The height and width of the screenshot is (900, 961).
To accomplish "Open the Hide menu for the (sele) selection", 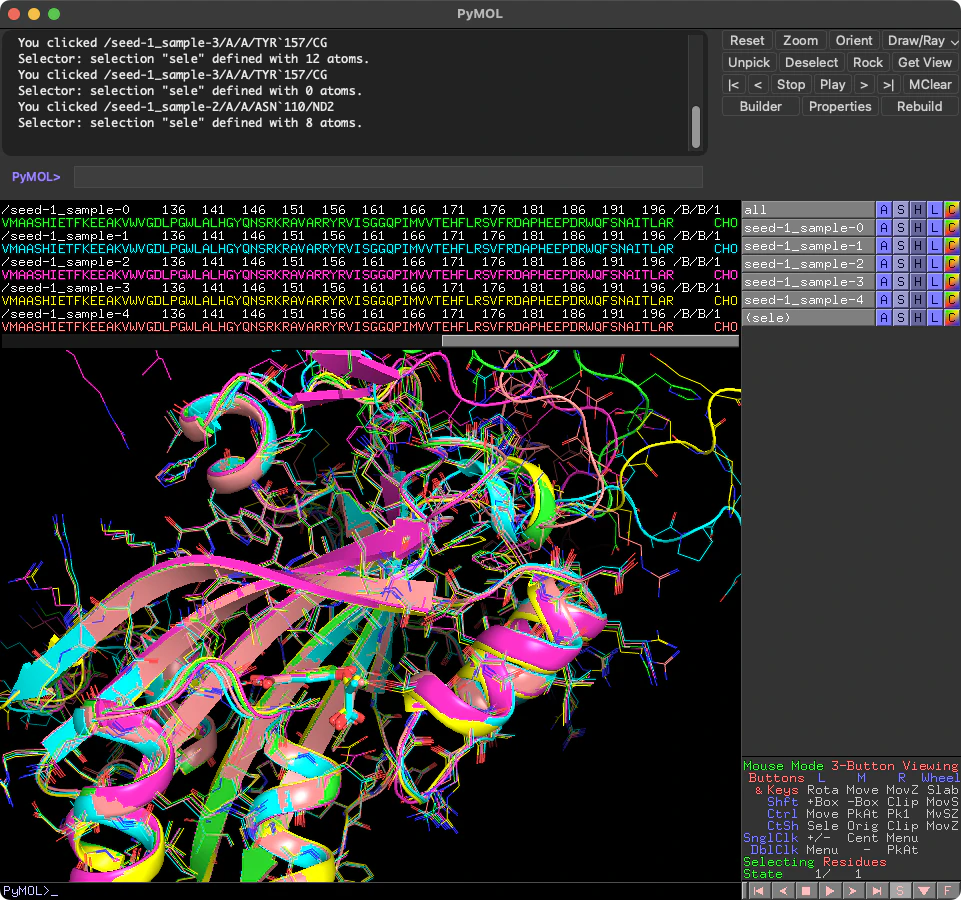I will click(x=917, y=318).
